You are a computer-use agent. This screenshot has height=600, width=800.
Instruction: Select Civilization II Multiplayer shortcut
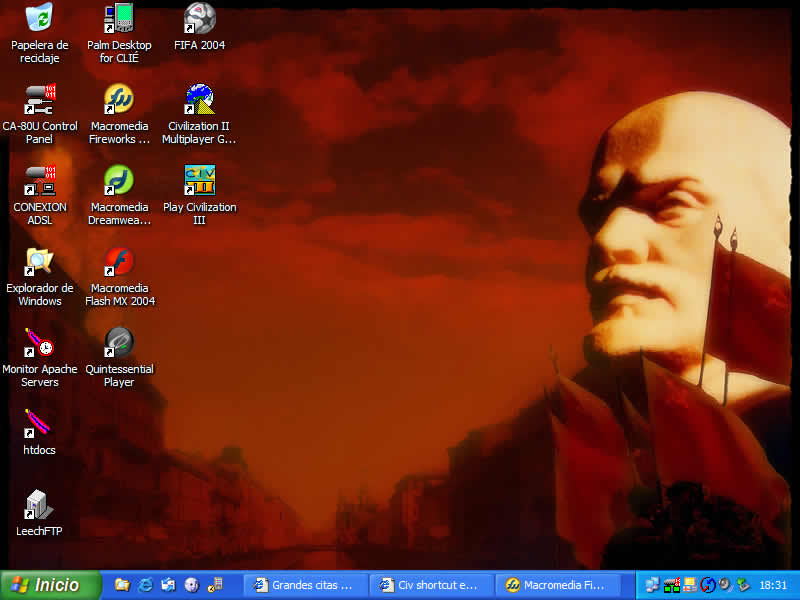[199, 100]
